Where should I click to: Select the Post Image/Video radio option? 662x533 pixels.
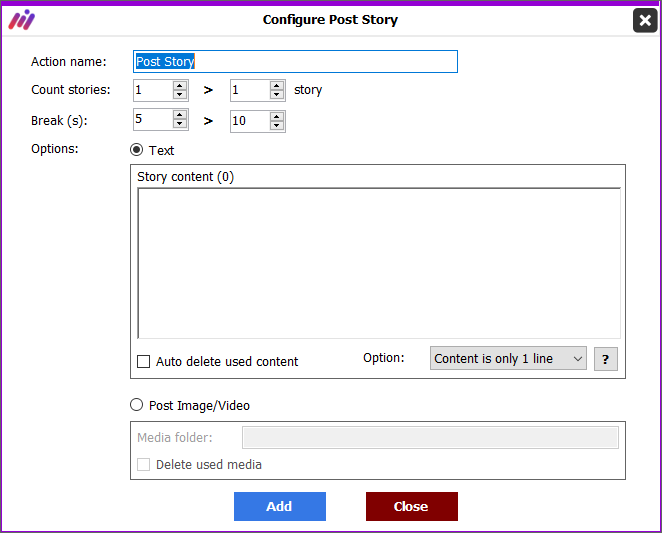136,405
